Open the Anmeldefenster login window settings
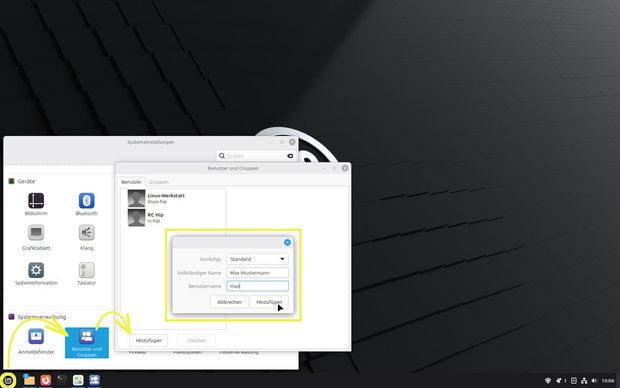620x388 pixels. click(36, 341)
